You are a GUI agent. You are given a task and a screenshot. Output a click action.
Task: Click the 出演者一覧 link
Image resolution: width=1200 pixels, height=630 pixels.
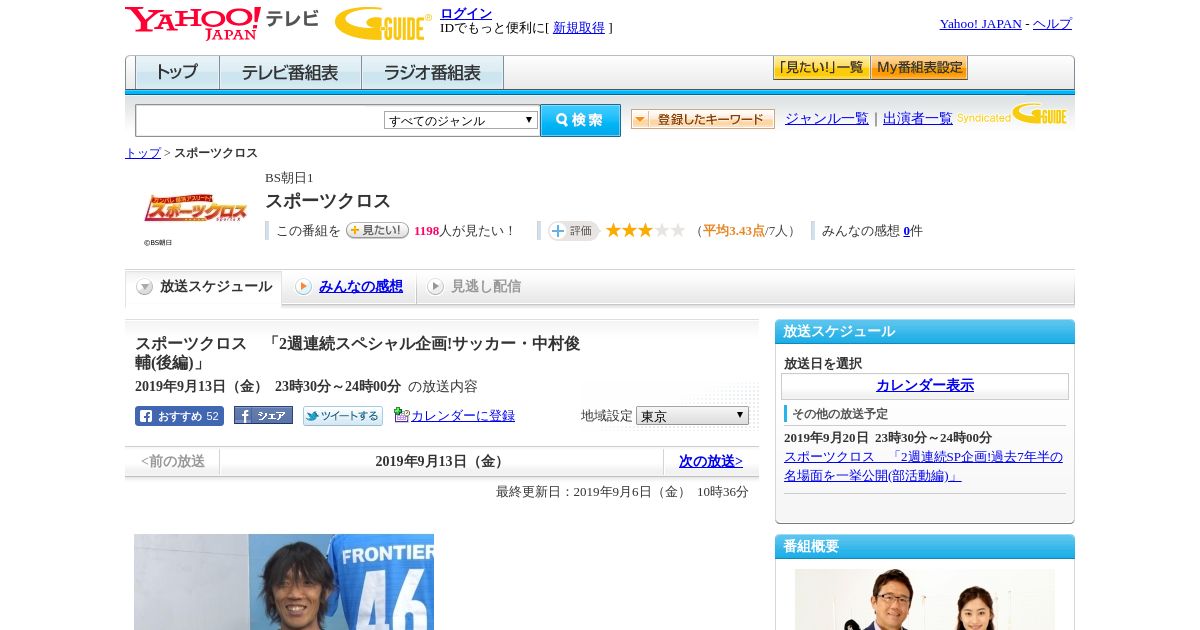point(918,118)
